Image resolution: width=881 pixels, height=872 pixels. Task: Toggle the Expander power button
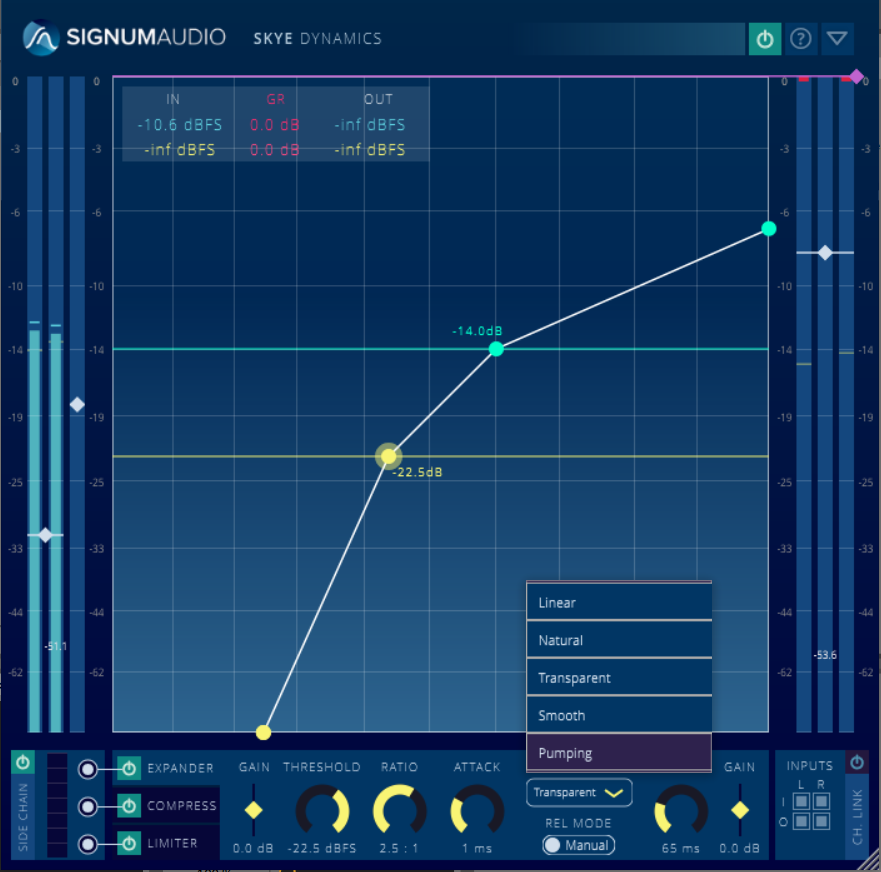(129, 768)
